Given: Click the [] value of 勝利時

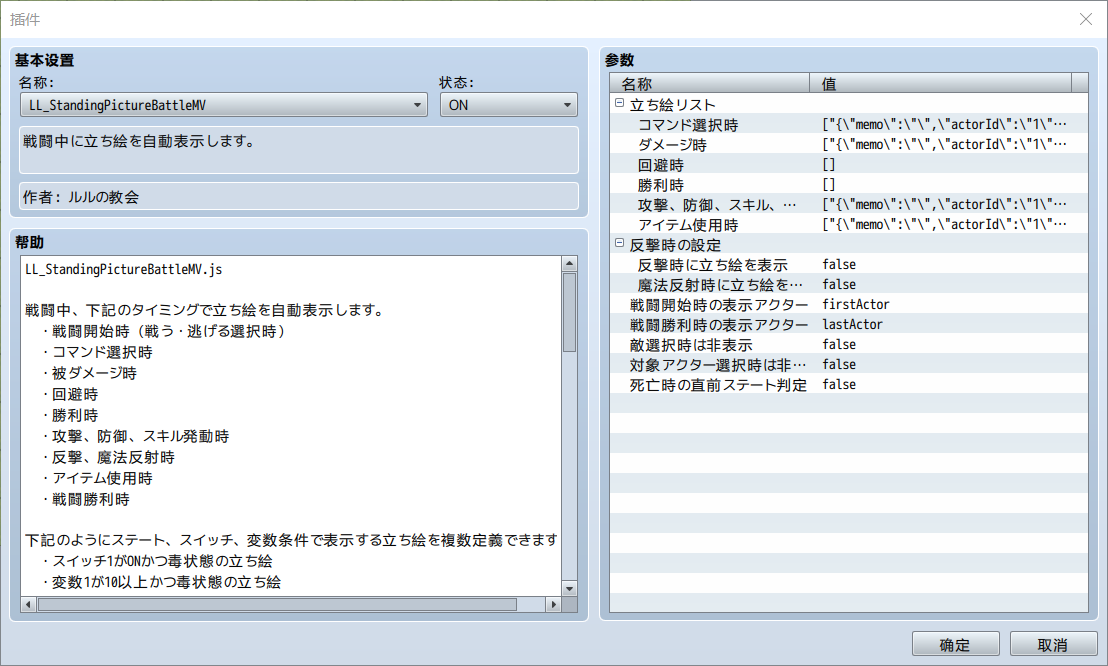Looking at the screenshot, I should 829,185.
